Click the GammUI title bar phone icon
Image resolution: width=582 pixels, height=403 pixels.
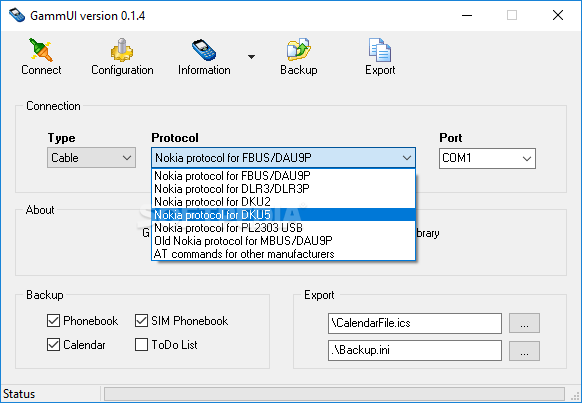(17, 15)
